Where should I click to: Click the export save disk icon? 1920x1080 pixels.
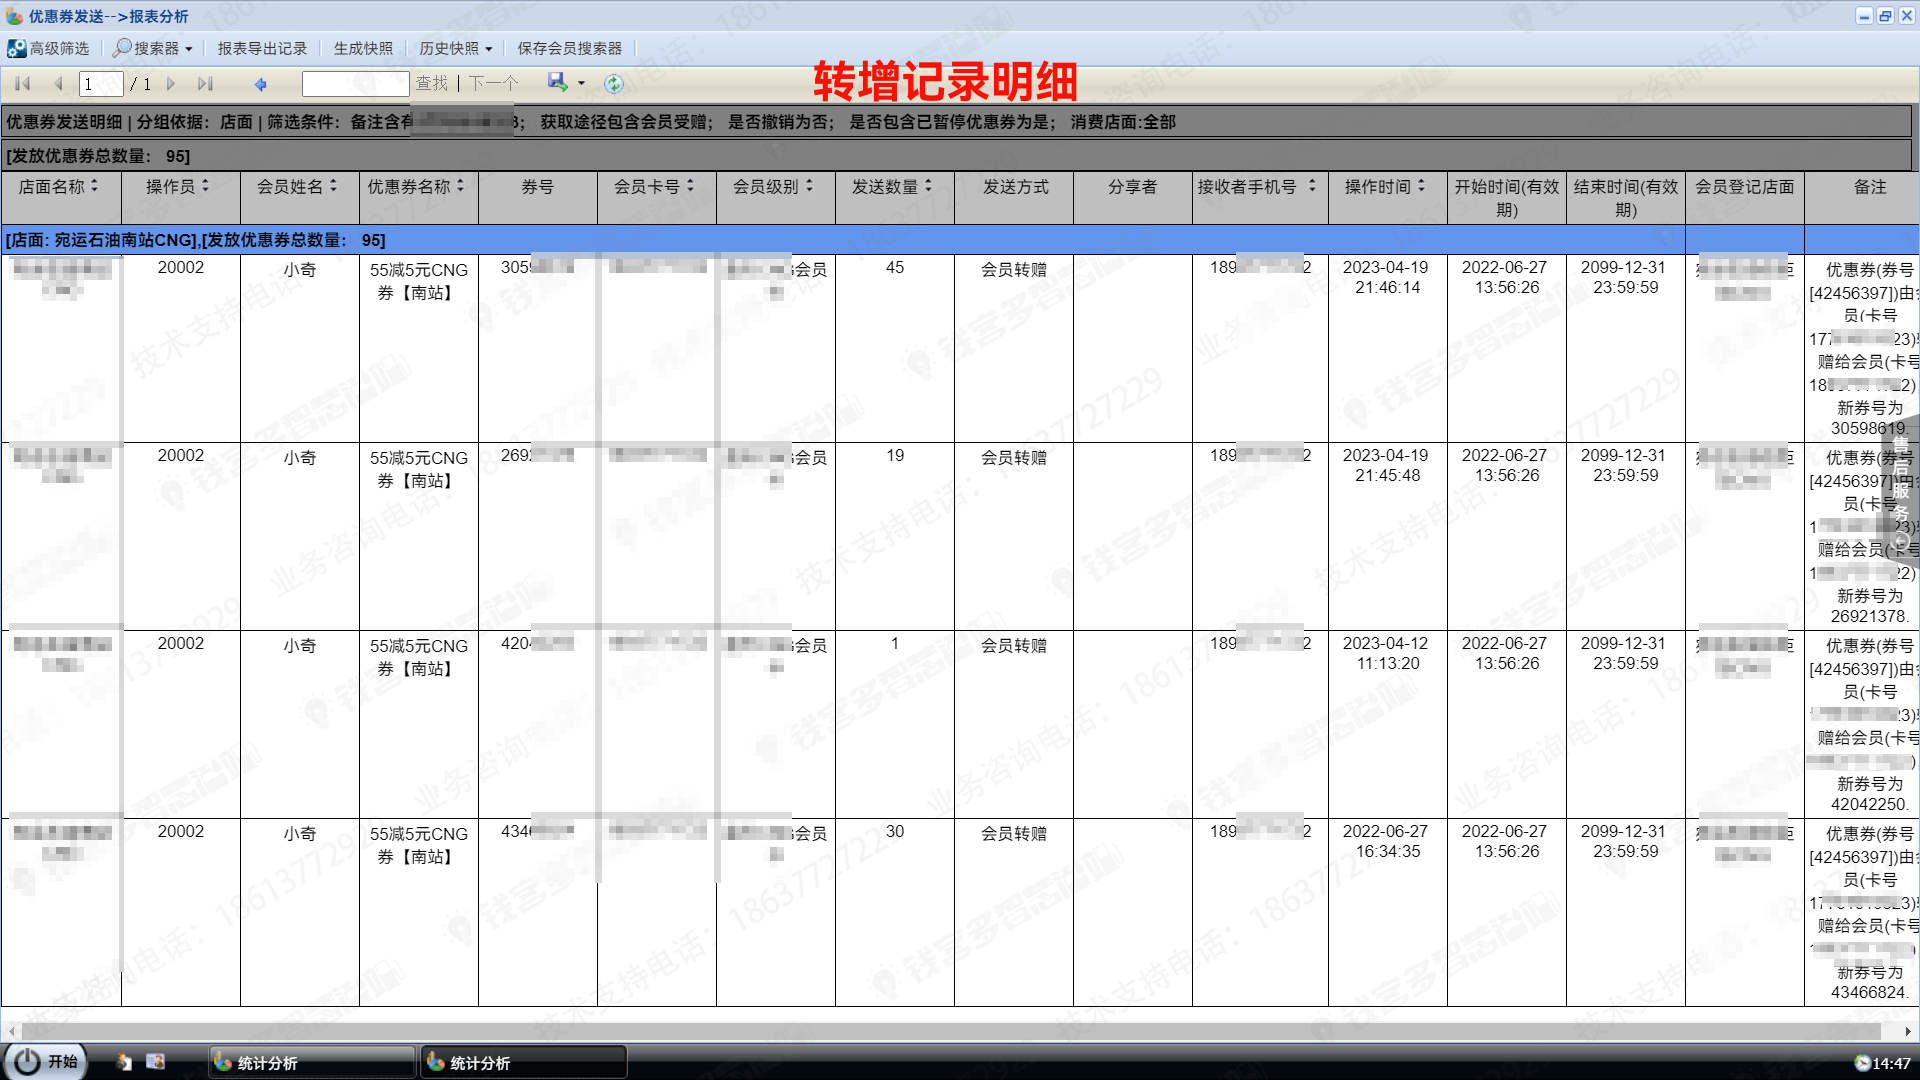[557, 82]
